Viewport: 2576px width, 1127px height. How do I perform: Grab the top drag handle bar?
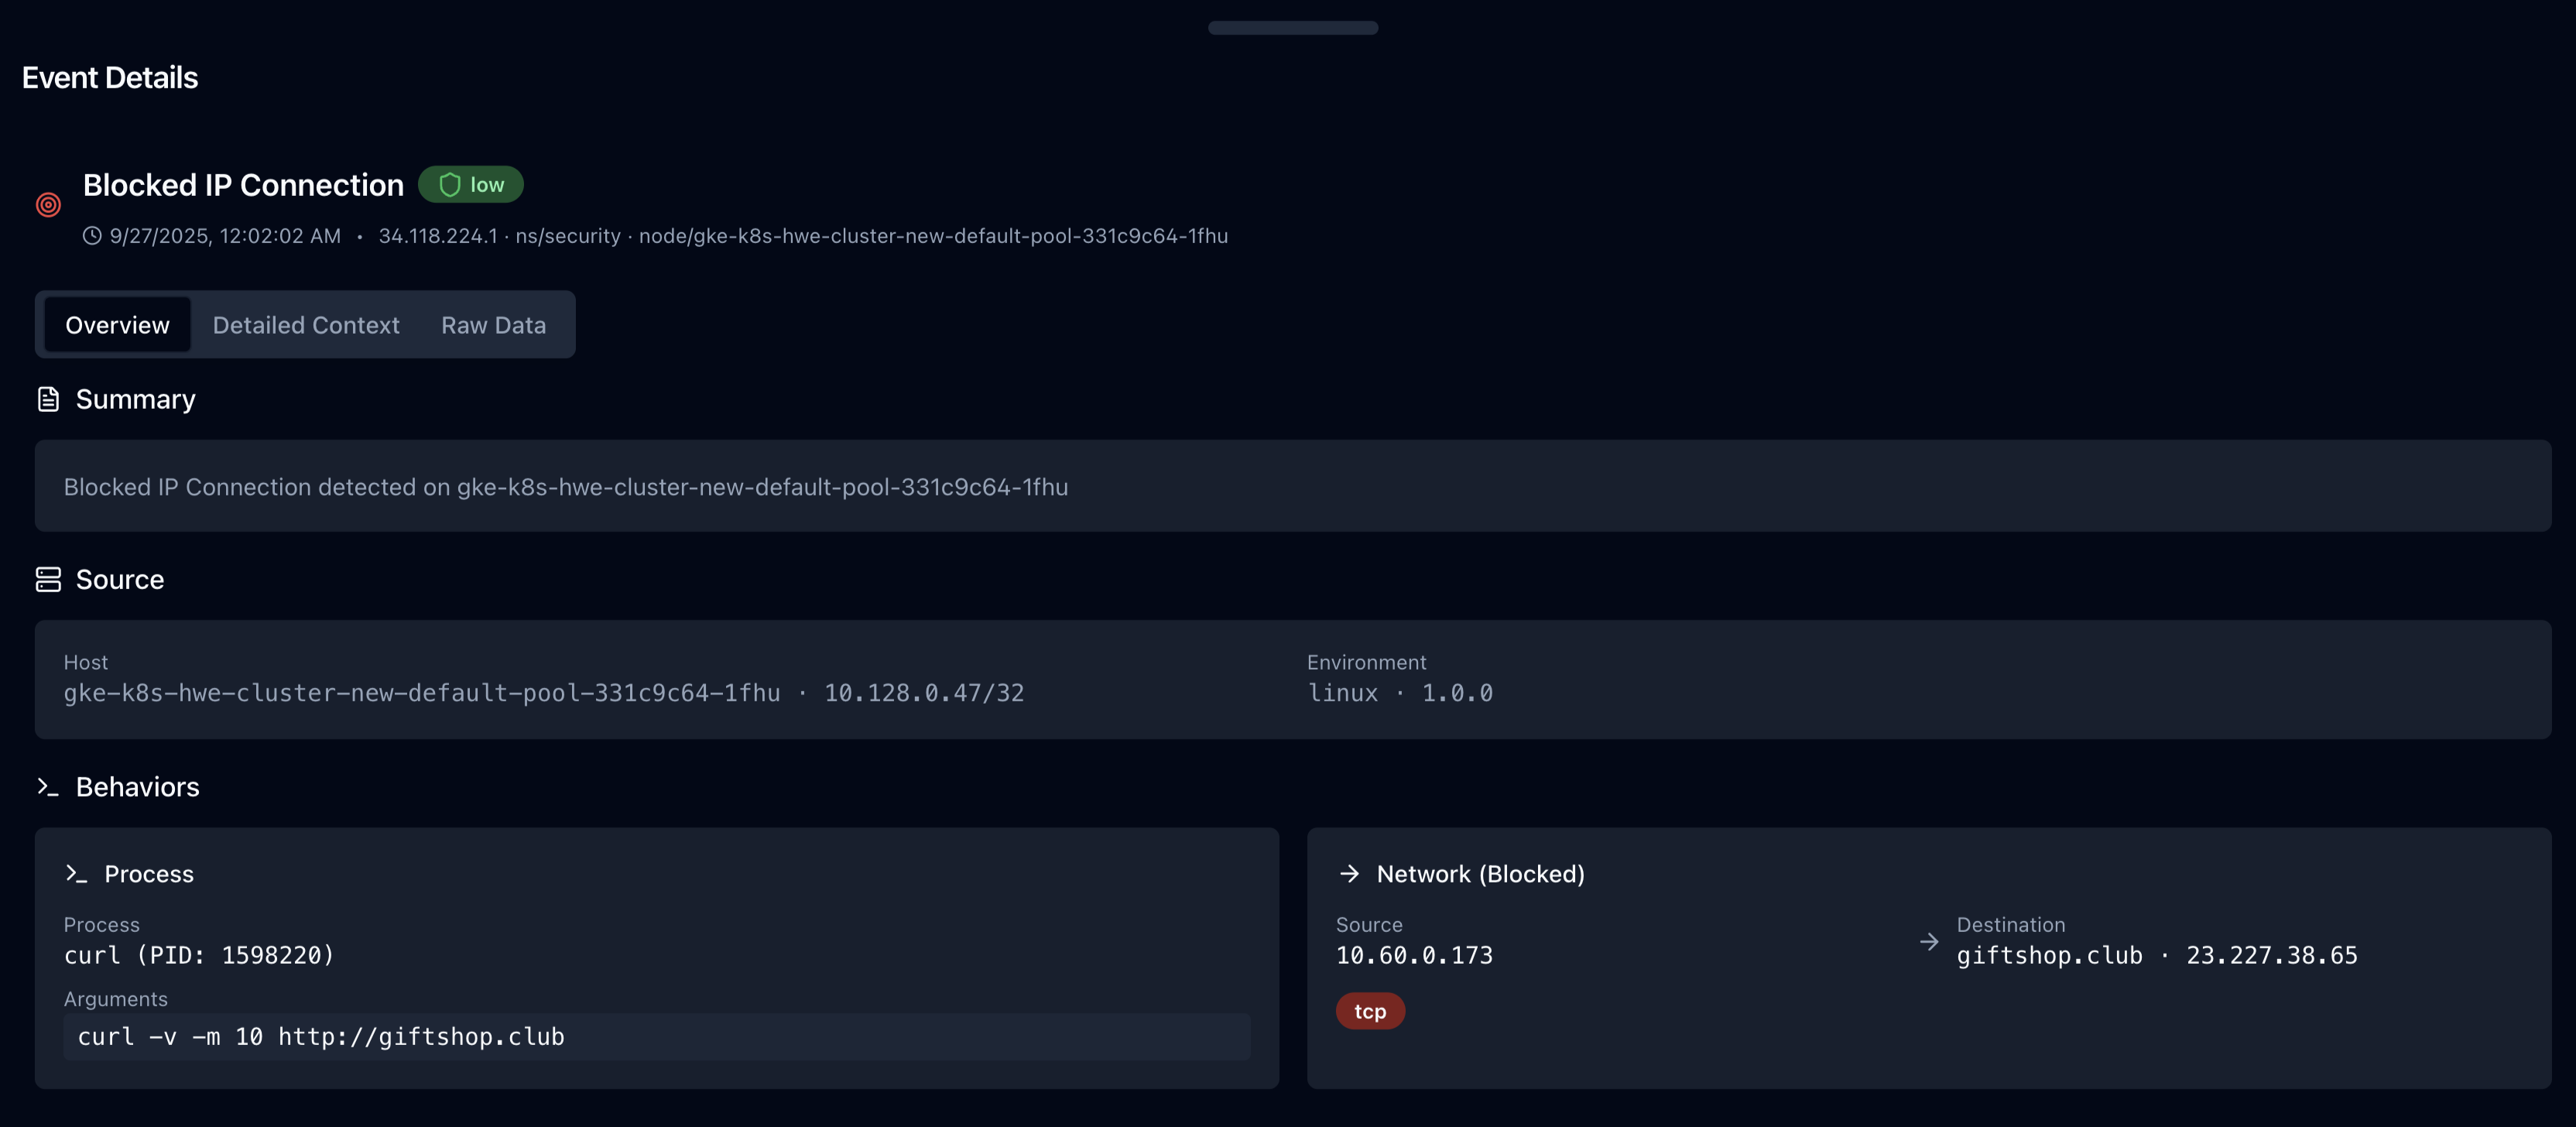(x=1292, y=28)
